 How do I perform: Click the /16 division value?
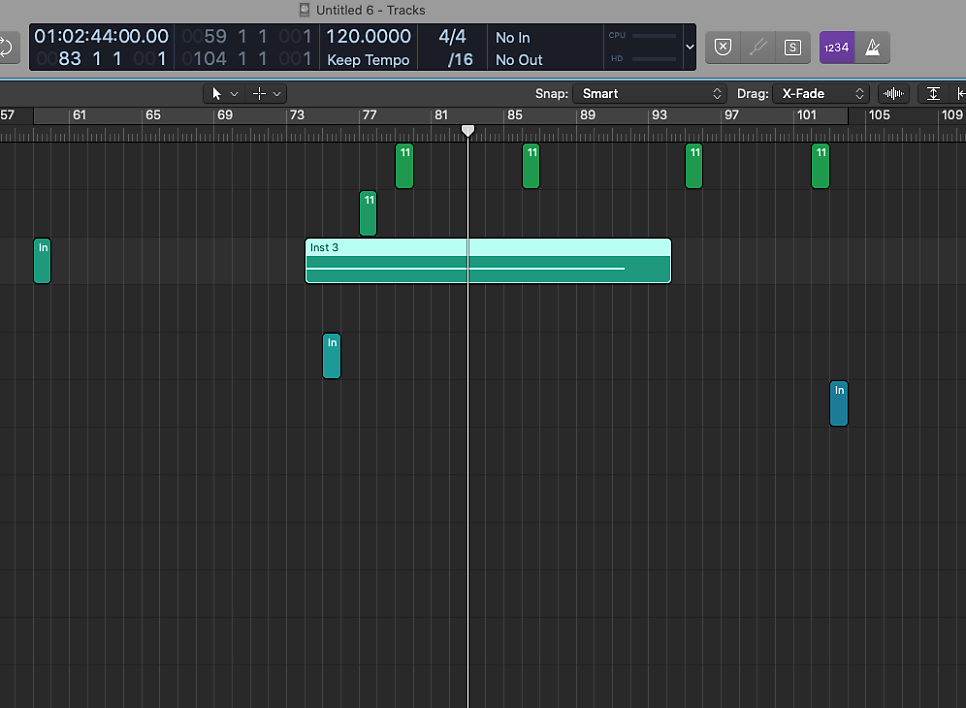pos(460,60)
